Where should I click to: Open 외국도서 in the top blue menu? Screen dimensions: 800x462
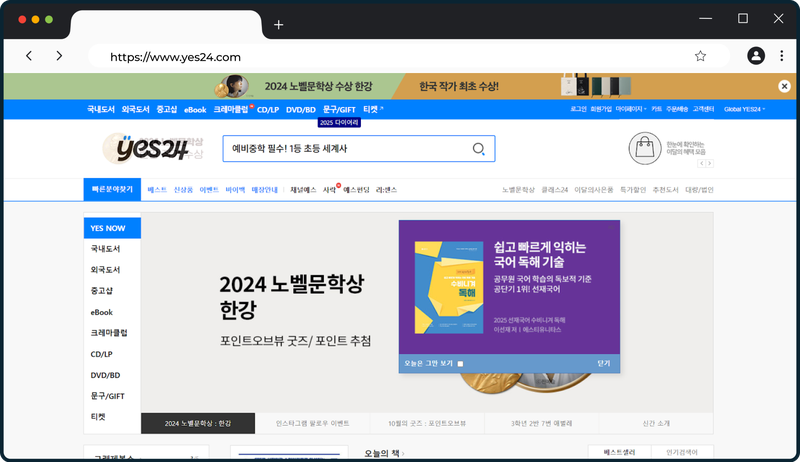135,109
